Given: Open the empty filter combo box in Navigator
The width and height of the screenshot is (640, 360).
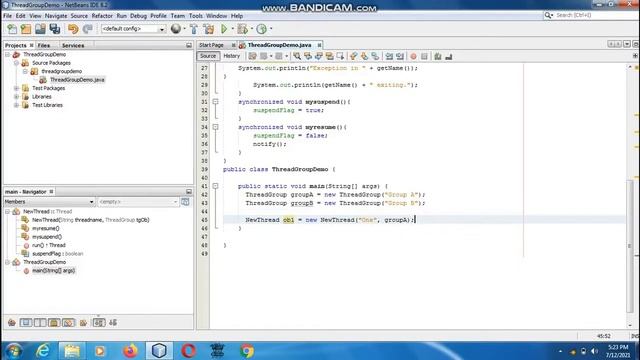Looking at the screenshot, I should [x=138, y=202].
